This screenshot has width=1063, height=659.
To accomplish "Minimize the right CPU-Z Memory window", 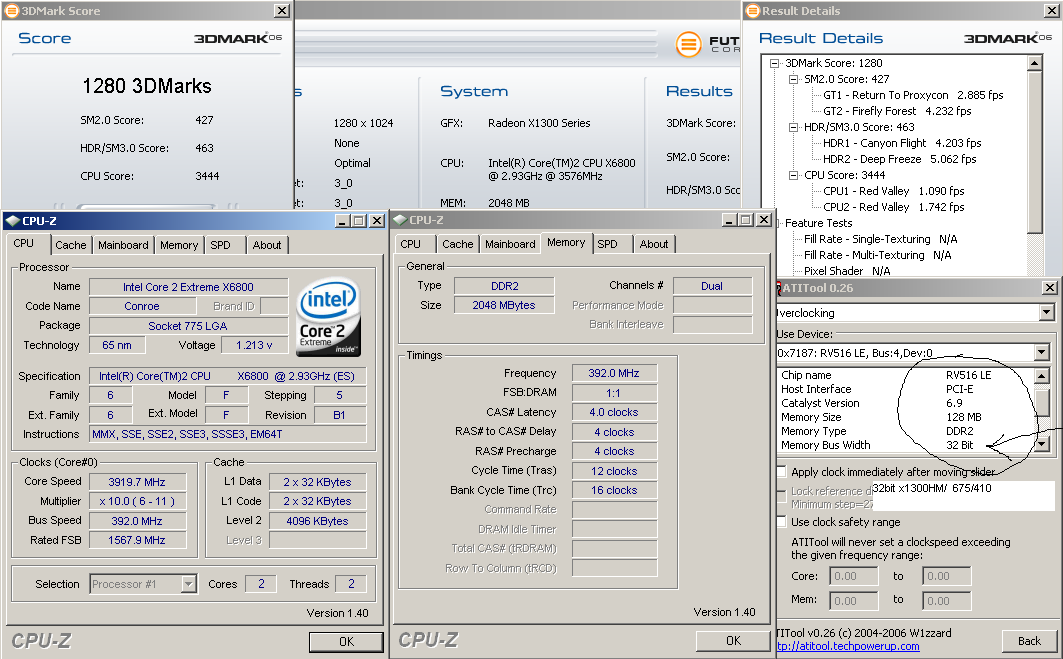I will [x=729, y=220].
